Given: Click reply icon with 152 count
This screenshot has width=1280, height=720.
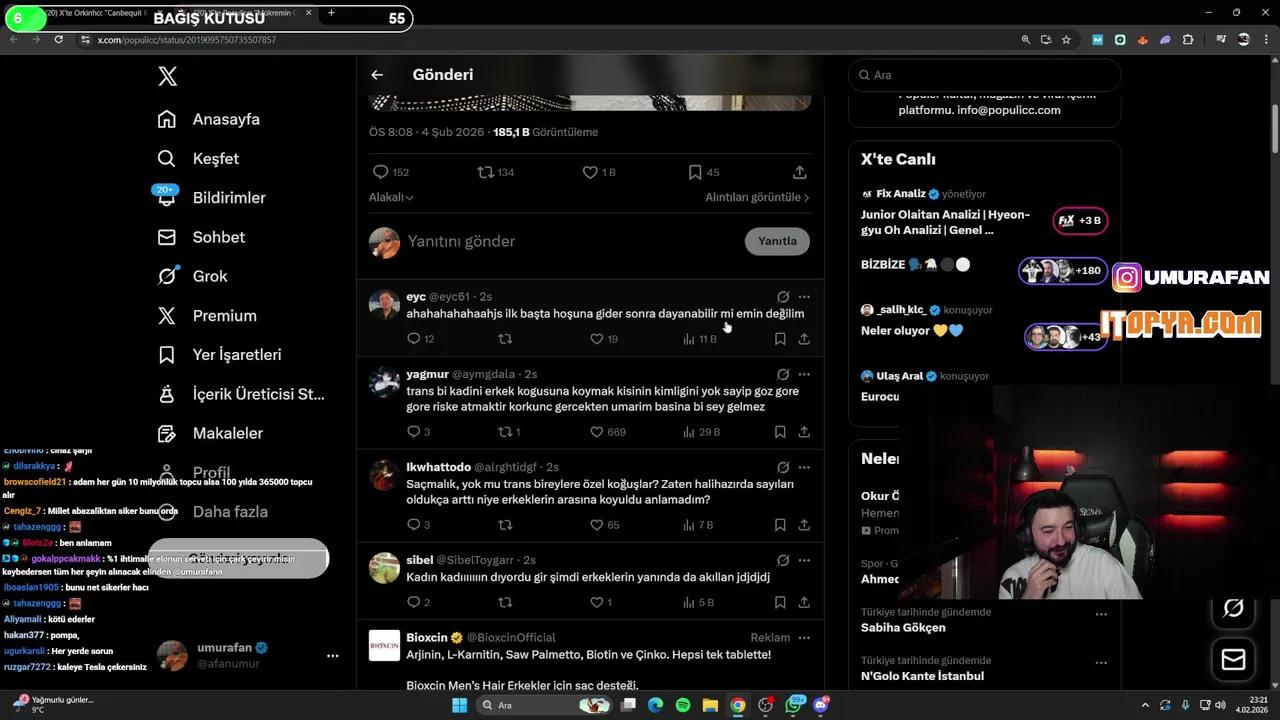Looking at the screenshot, I should [x=380, y=172].
